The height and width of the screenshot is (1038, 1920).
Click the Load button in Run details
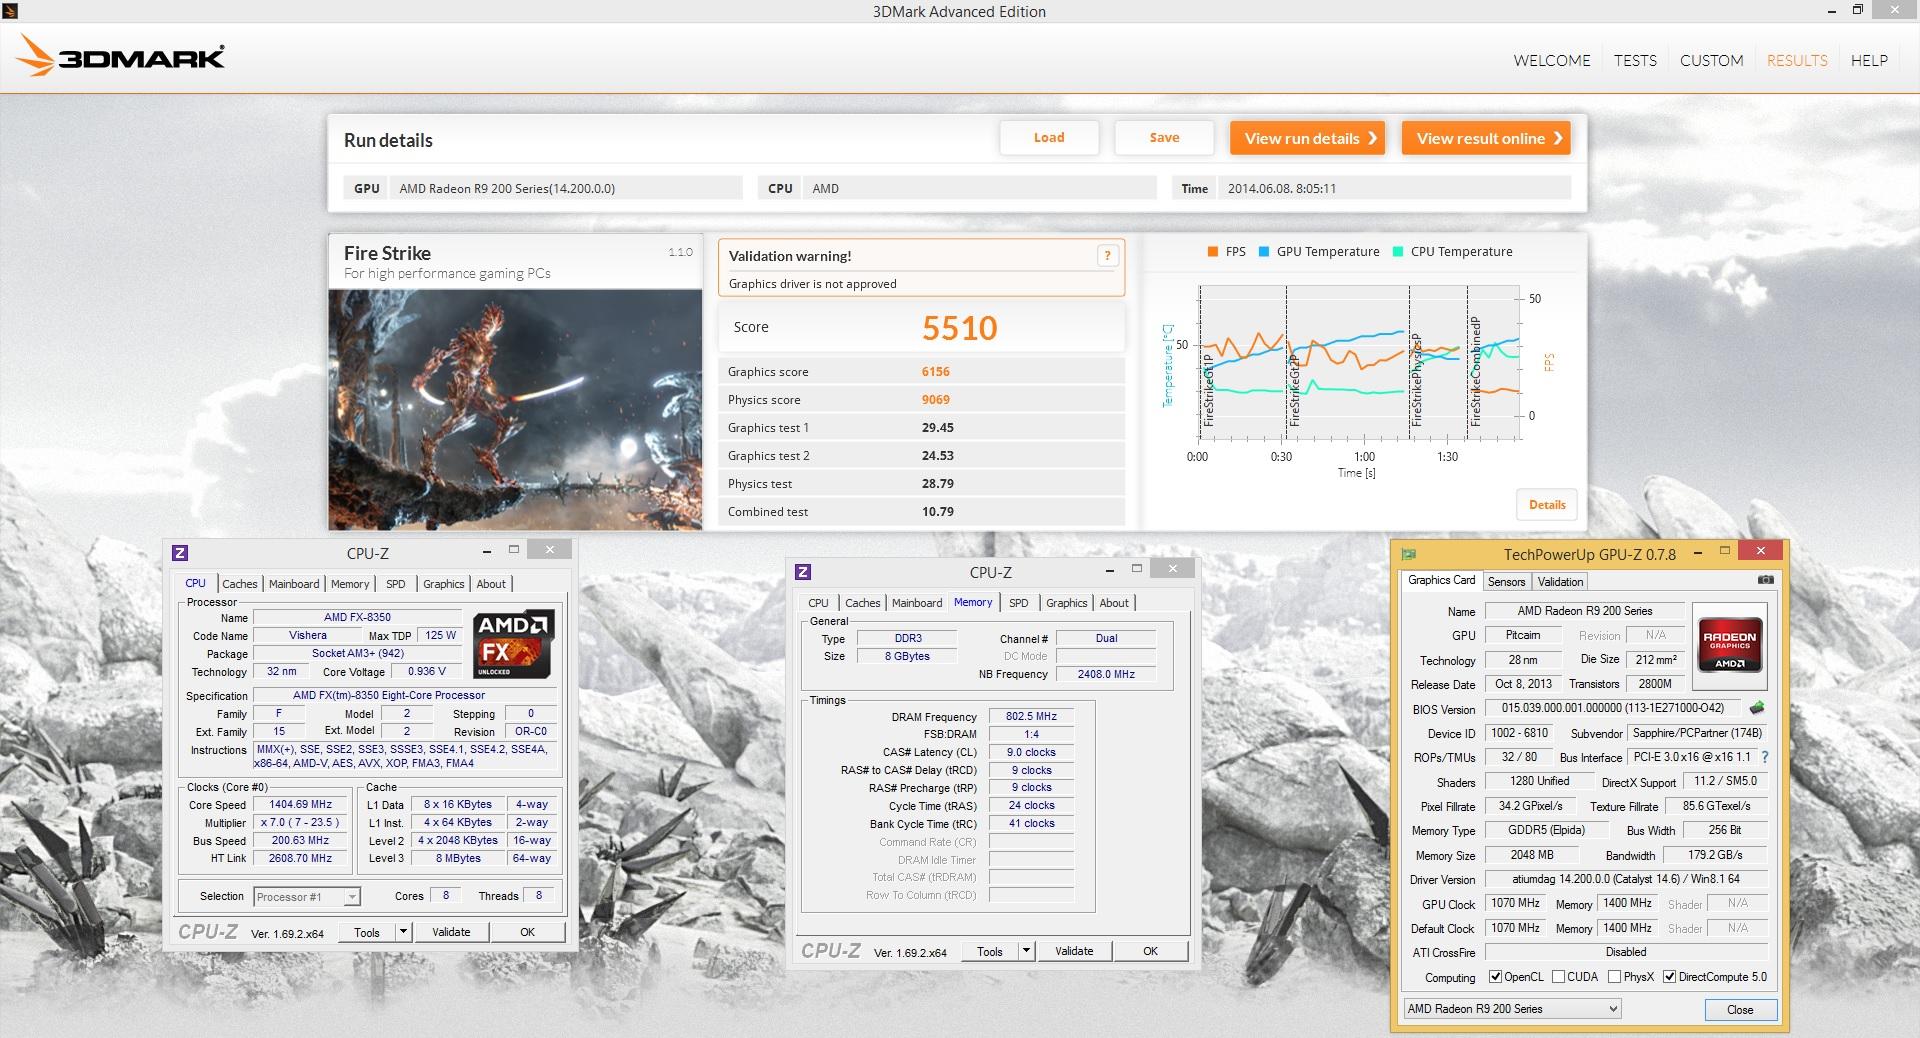coord(1049,138)
